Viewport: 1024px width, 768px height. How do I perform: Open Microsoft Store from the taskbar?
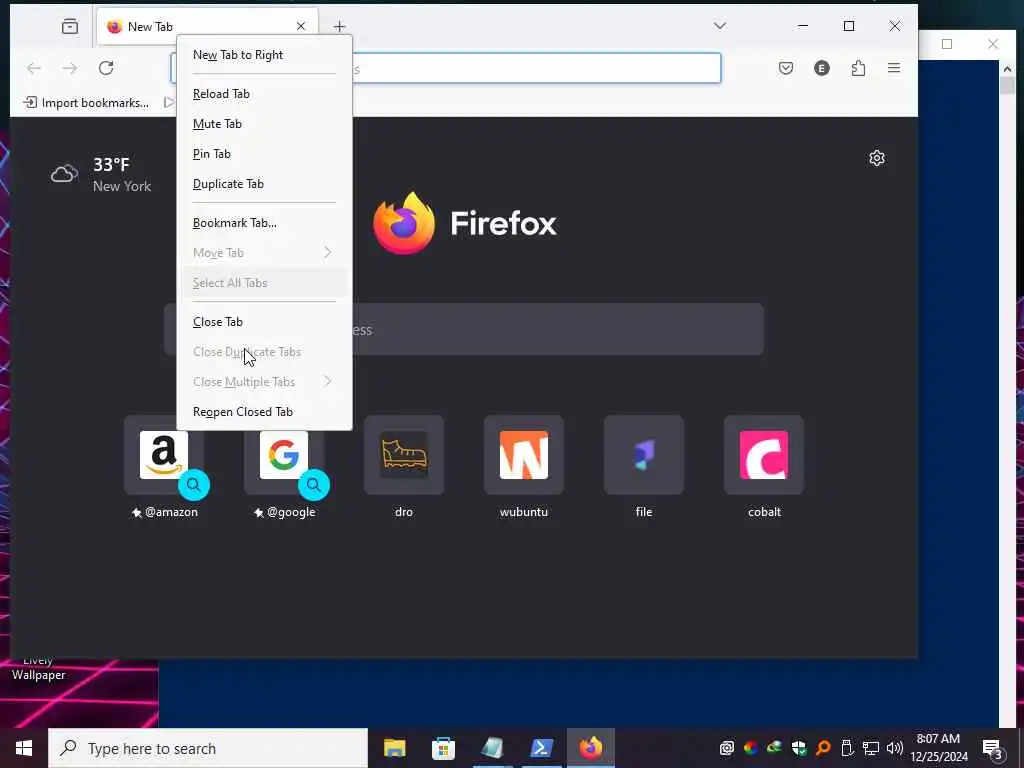443,748
